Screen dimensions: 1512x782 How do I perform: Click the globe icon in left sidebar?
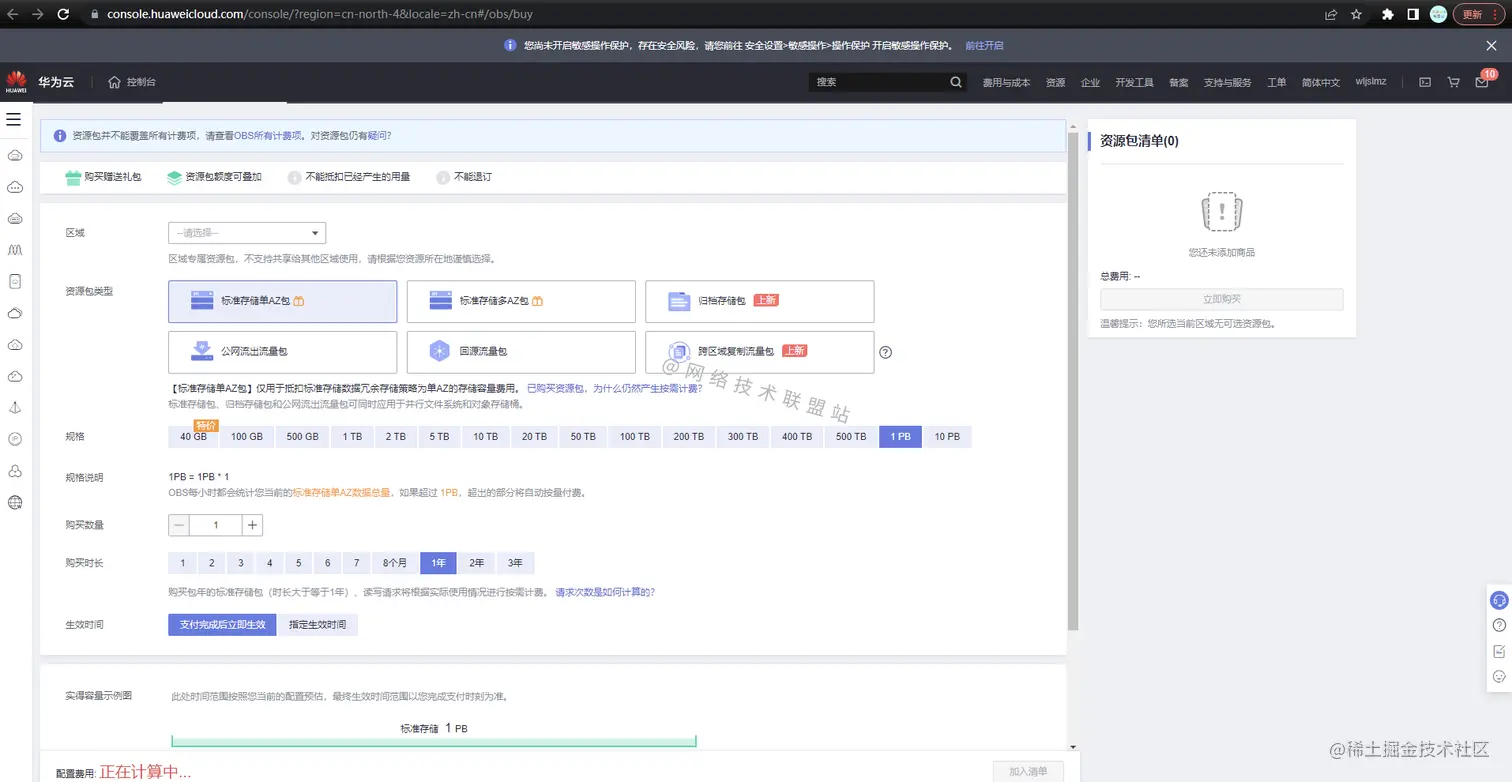tap(15, 502)
